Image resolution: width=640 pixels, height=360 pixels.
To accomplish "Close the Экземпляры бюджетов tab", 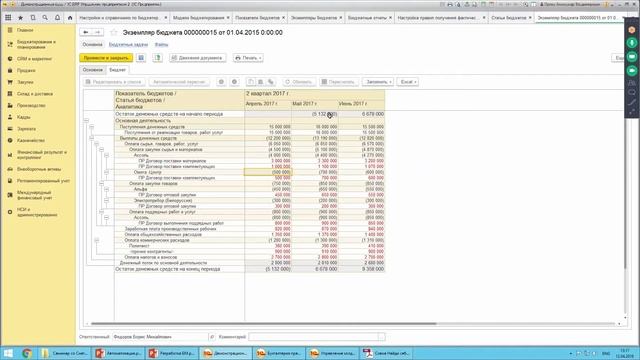I will (341, 18).
